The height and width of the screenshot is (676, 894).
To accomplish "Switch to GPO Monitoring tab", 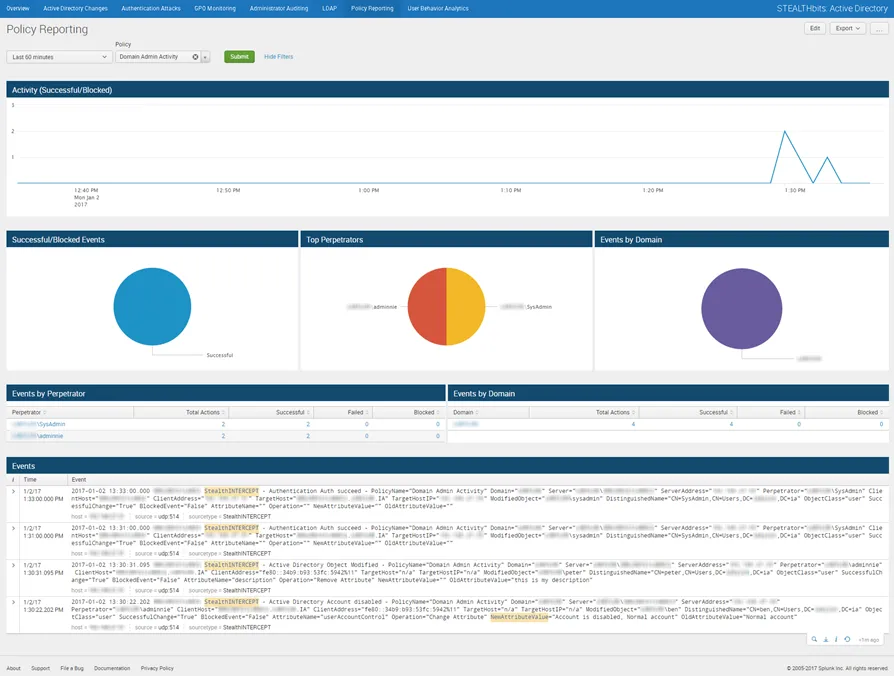I will coord(215,9).
